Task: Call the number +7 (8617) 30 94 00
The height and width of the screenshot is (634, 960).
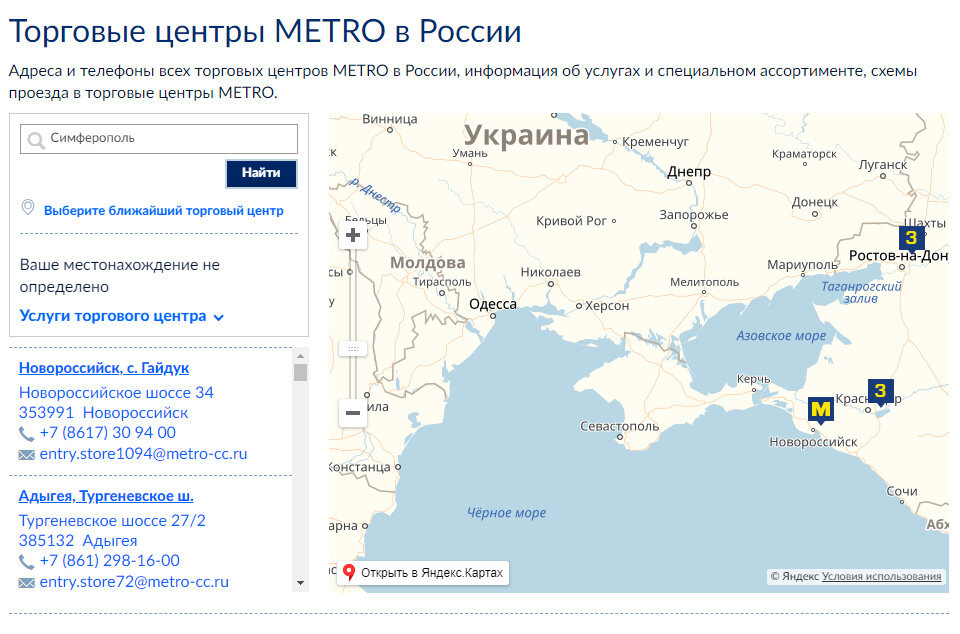Action: [108, 433]
